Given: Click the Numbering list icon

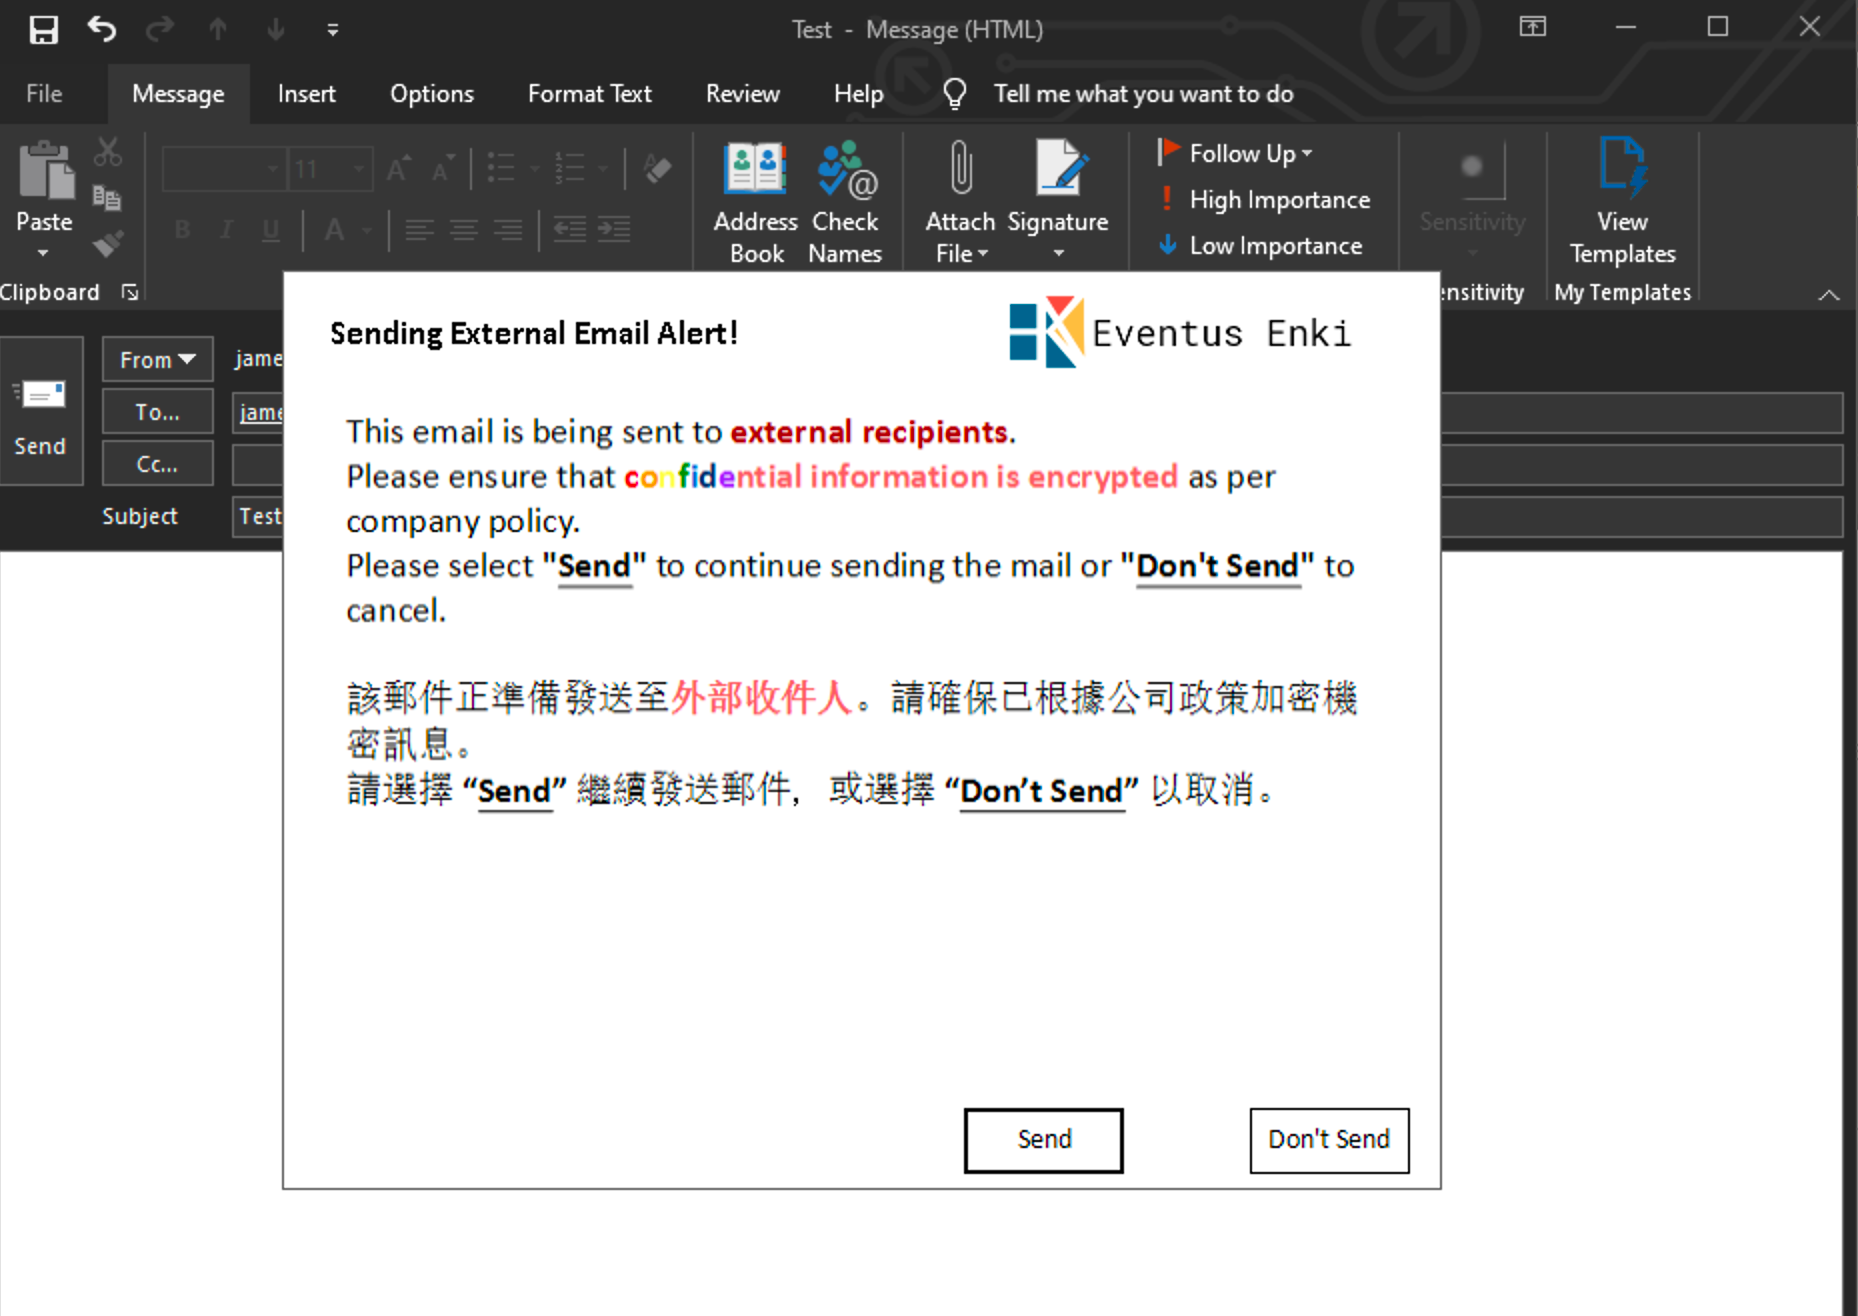Looking at the screenshot, I should [x=570, y=168].
